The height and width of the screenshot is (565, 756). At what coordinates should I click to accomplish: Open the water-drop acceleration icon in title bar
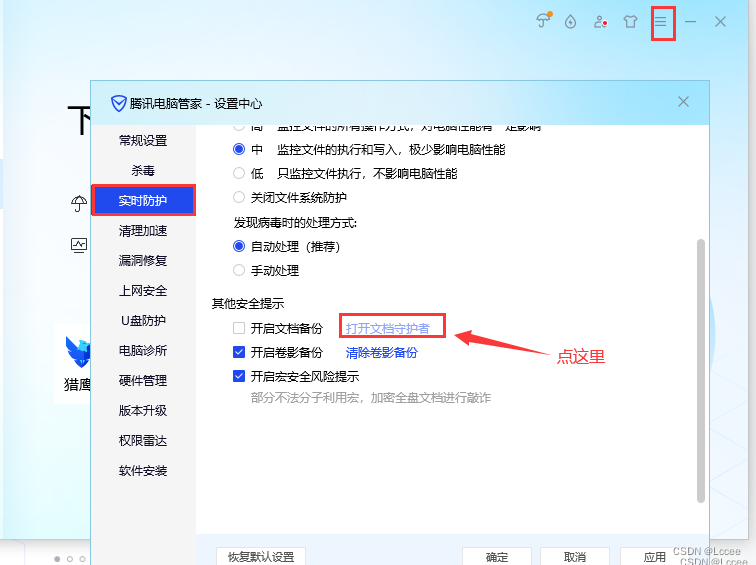(x=570, y=22)
